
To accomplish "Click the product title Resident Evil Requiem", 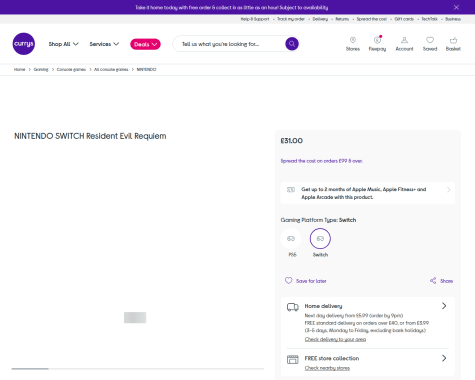I will tap(90, 136).
